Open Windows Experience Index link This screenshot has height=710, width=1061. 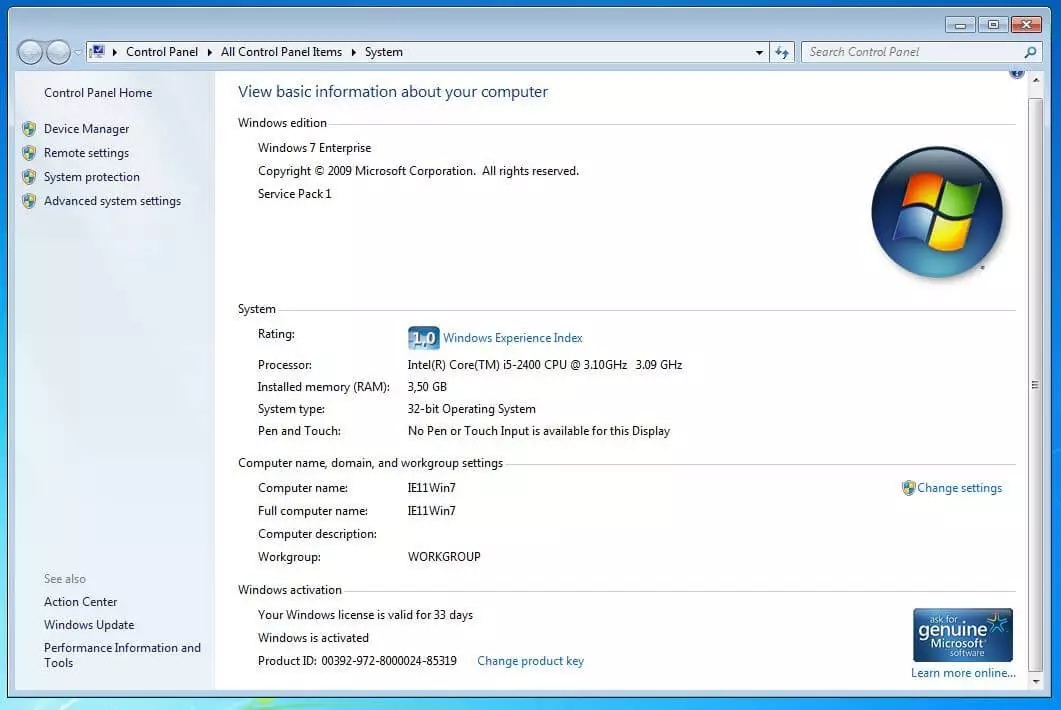pos(513,338)
